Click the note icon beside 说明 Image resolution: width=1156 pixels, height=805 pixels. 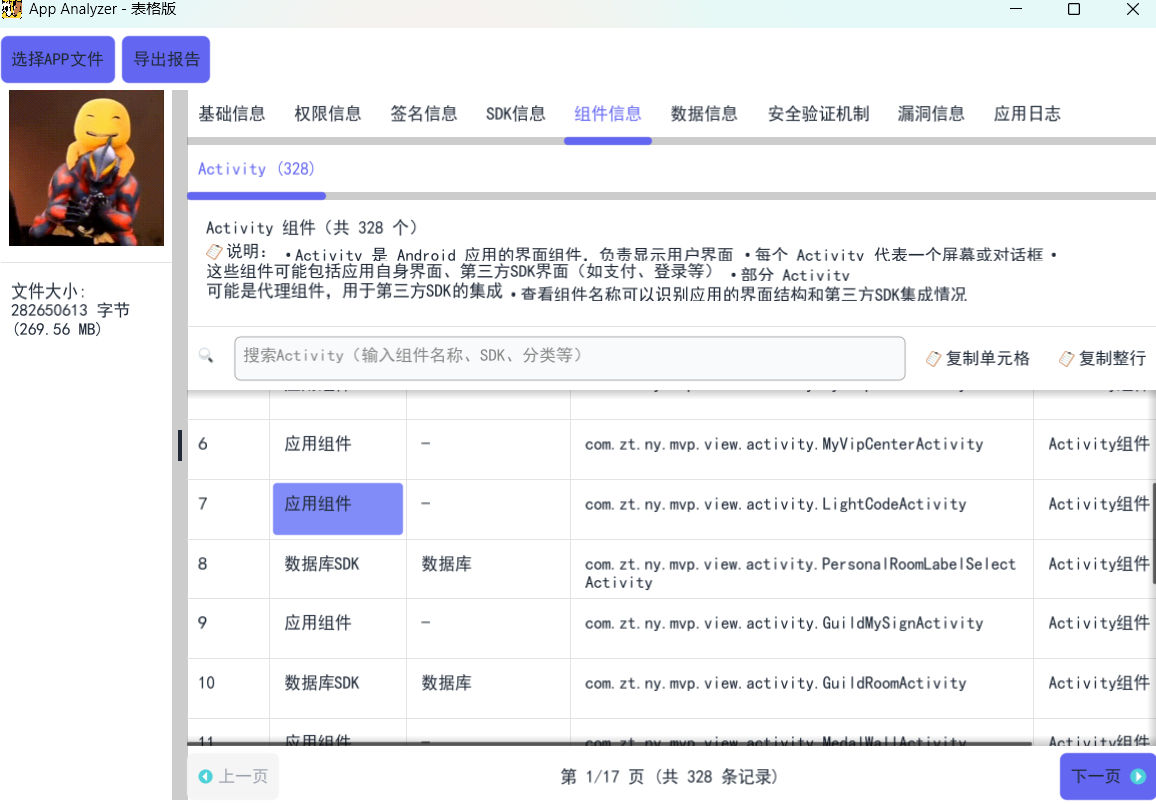pyautogui.click(x=214, y=252)
